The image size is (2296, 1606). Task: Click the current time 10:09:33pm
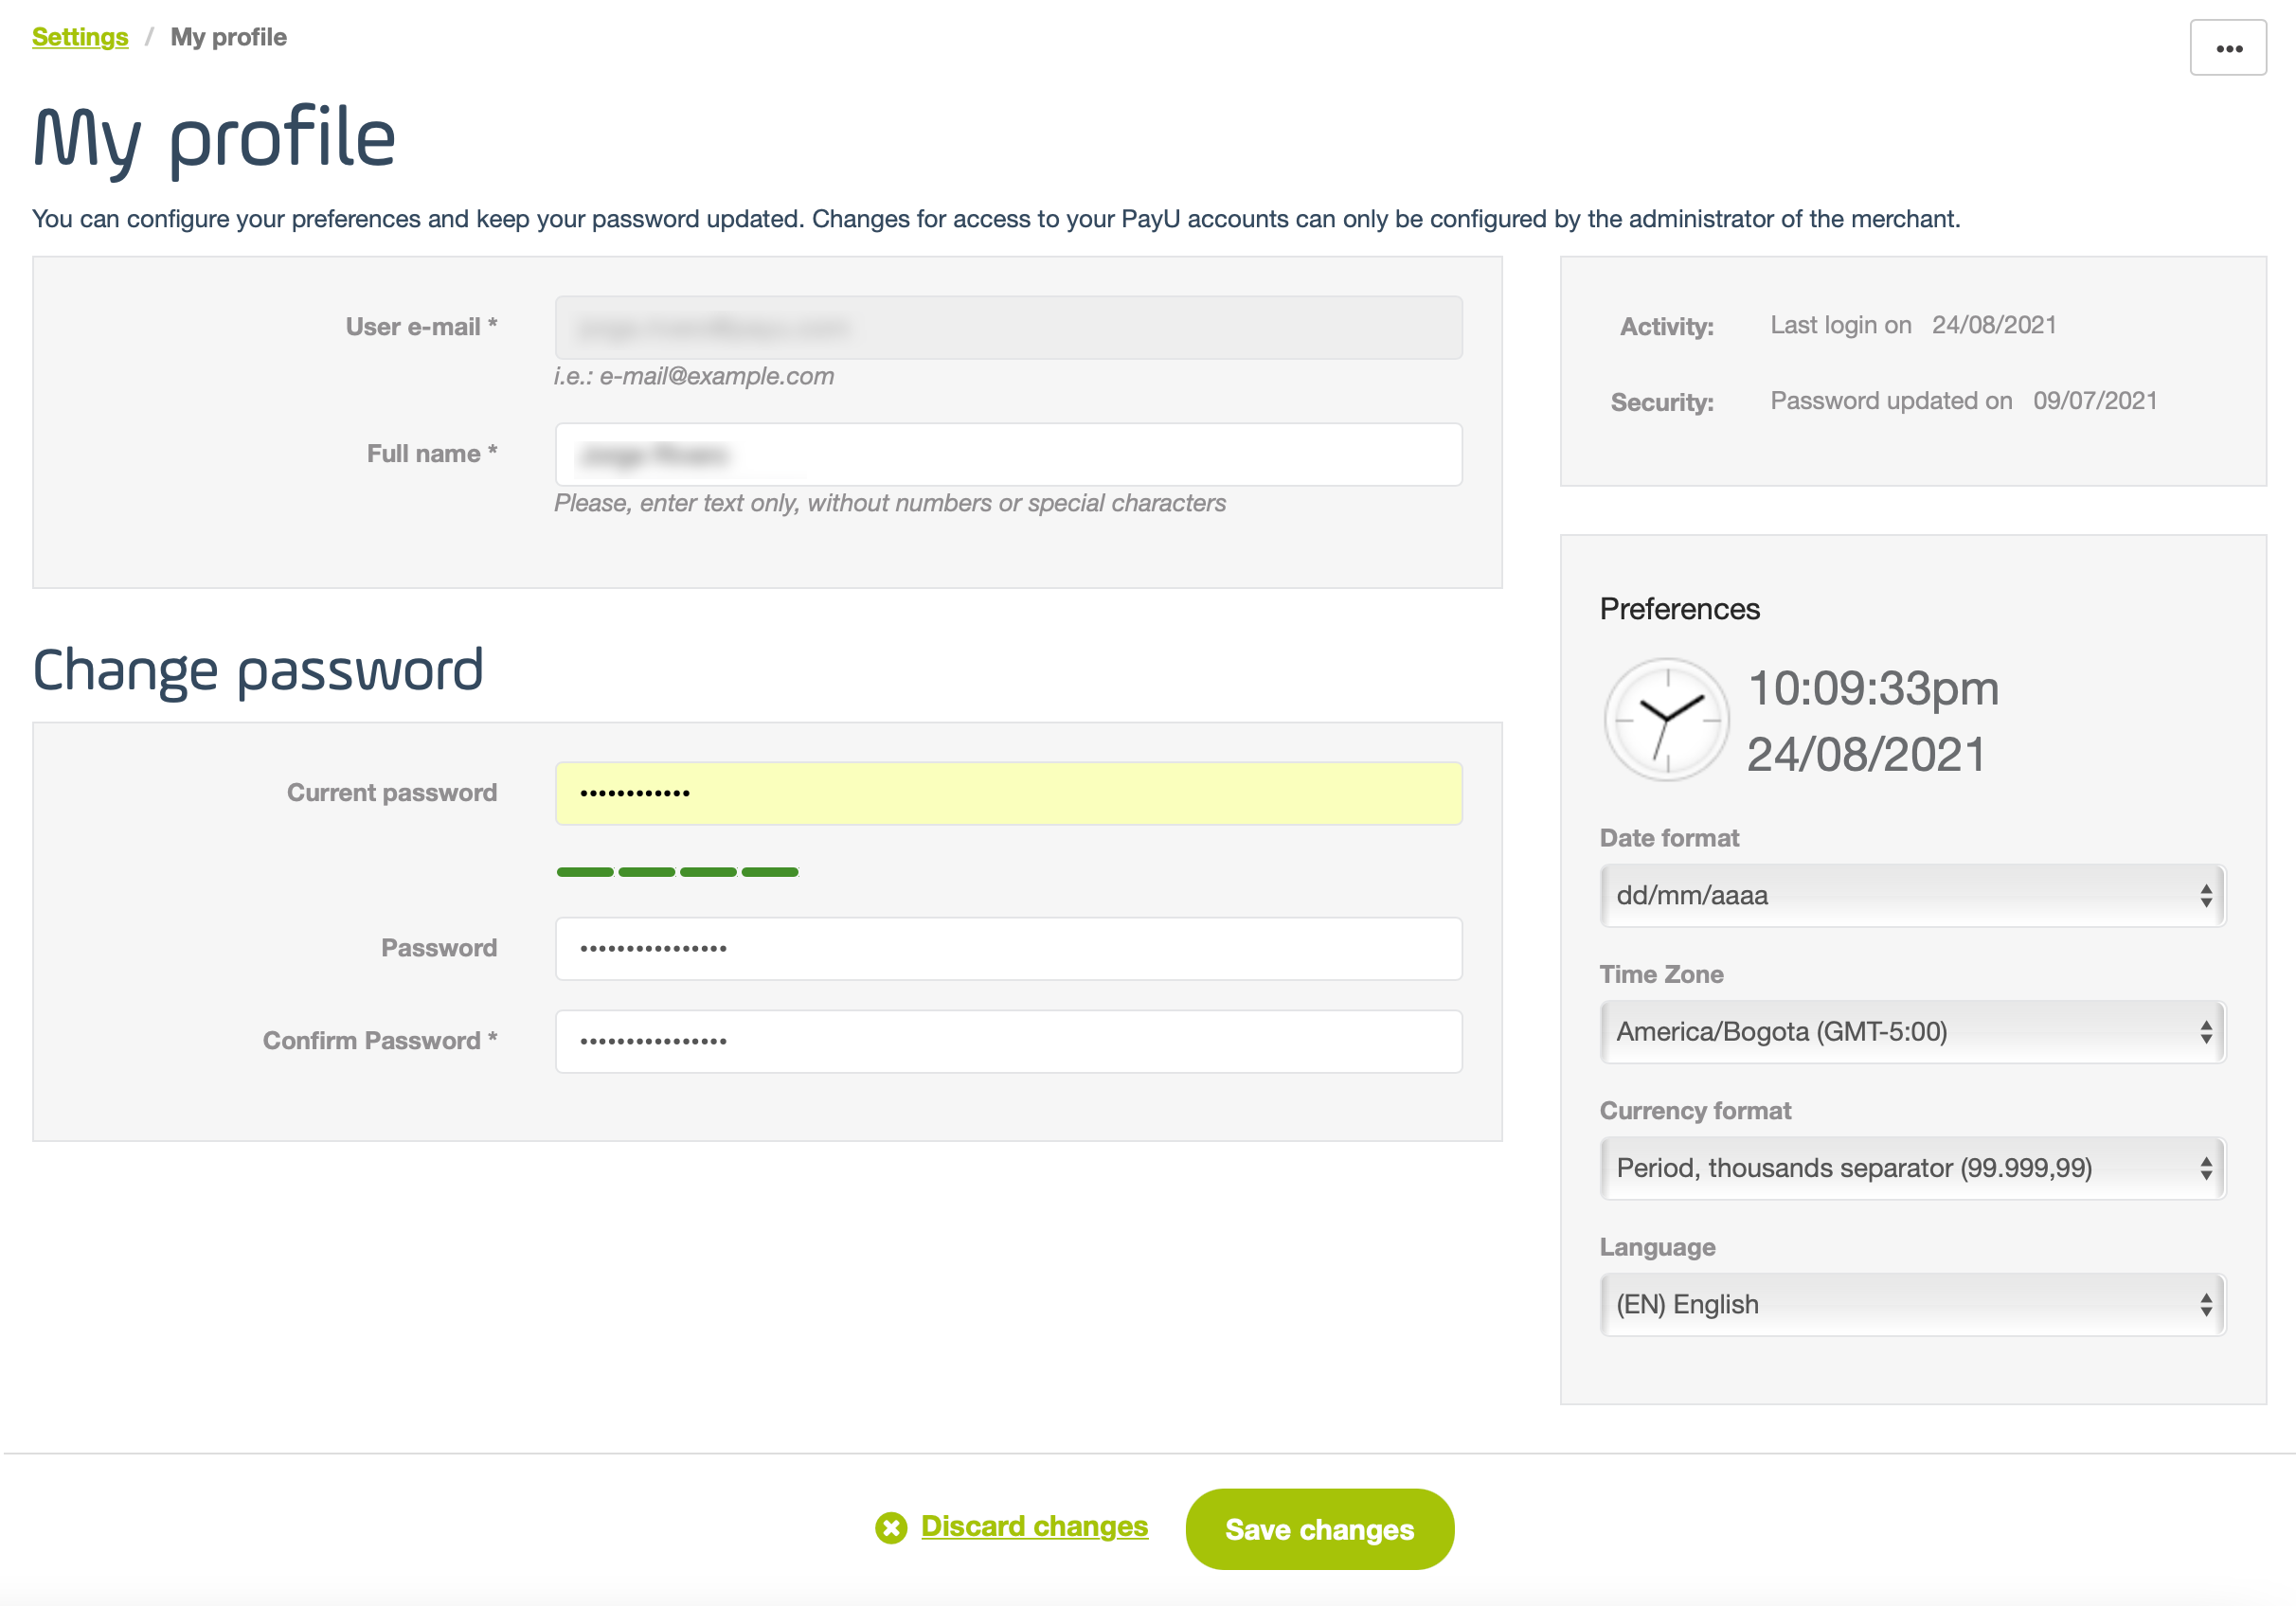pyautogui.click(x=1873, y=688)
